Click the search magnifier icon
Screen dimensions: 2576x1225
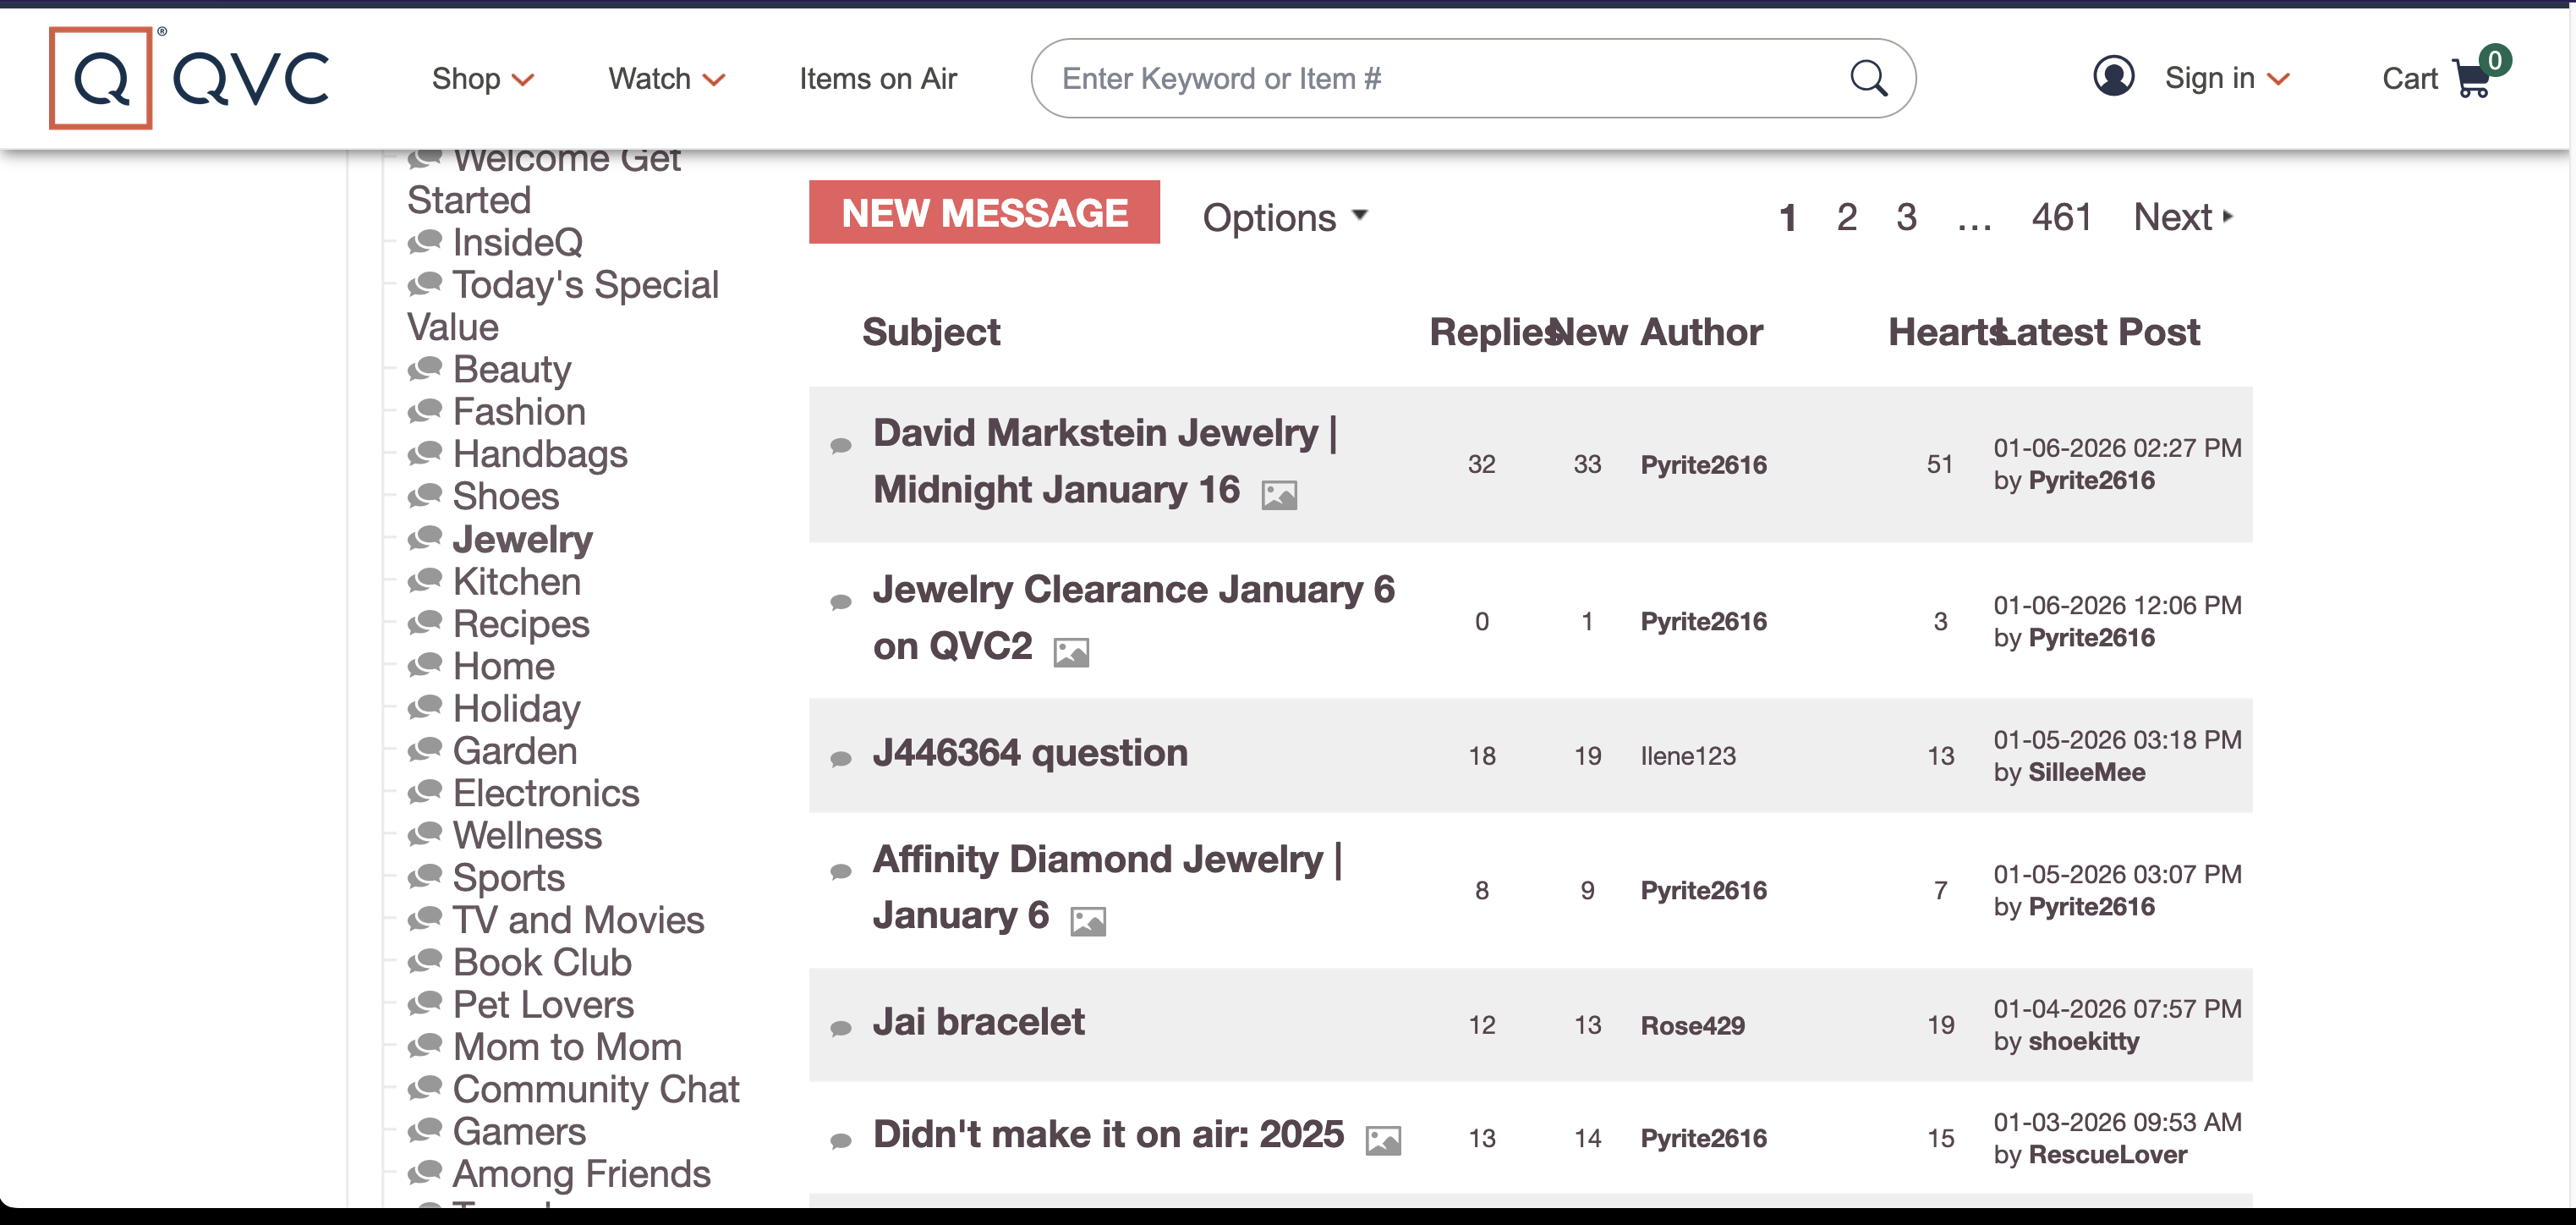[x=1868, y=77]
